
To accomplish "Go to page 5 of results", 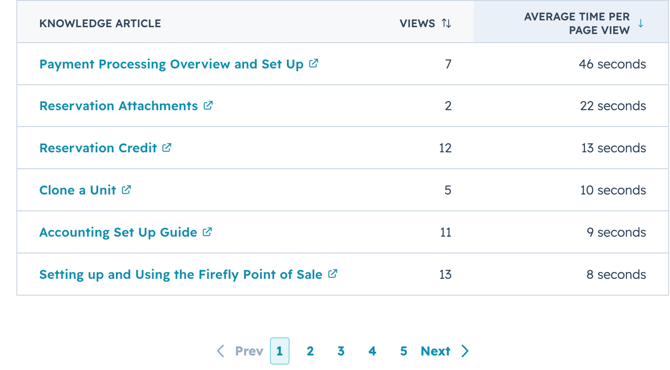I will 403,351.
